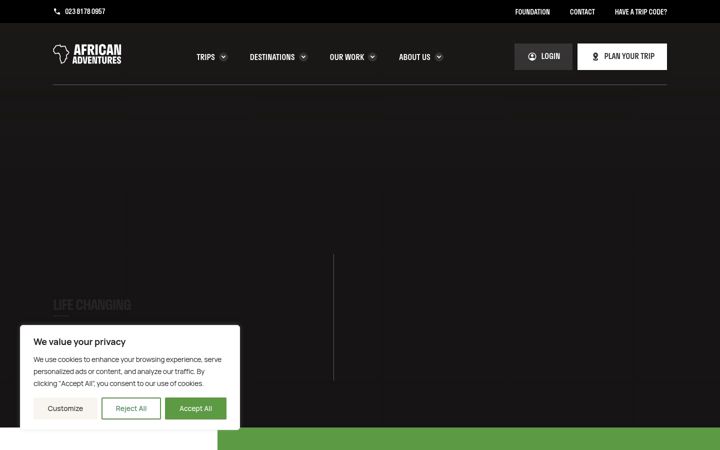Screen dimensions: 720x450
Task: Click the map pin icon in Plan Your Trip
Action: tap(595, 56)
